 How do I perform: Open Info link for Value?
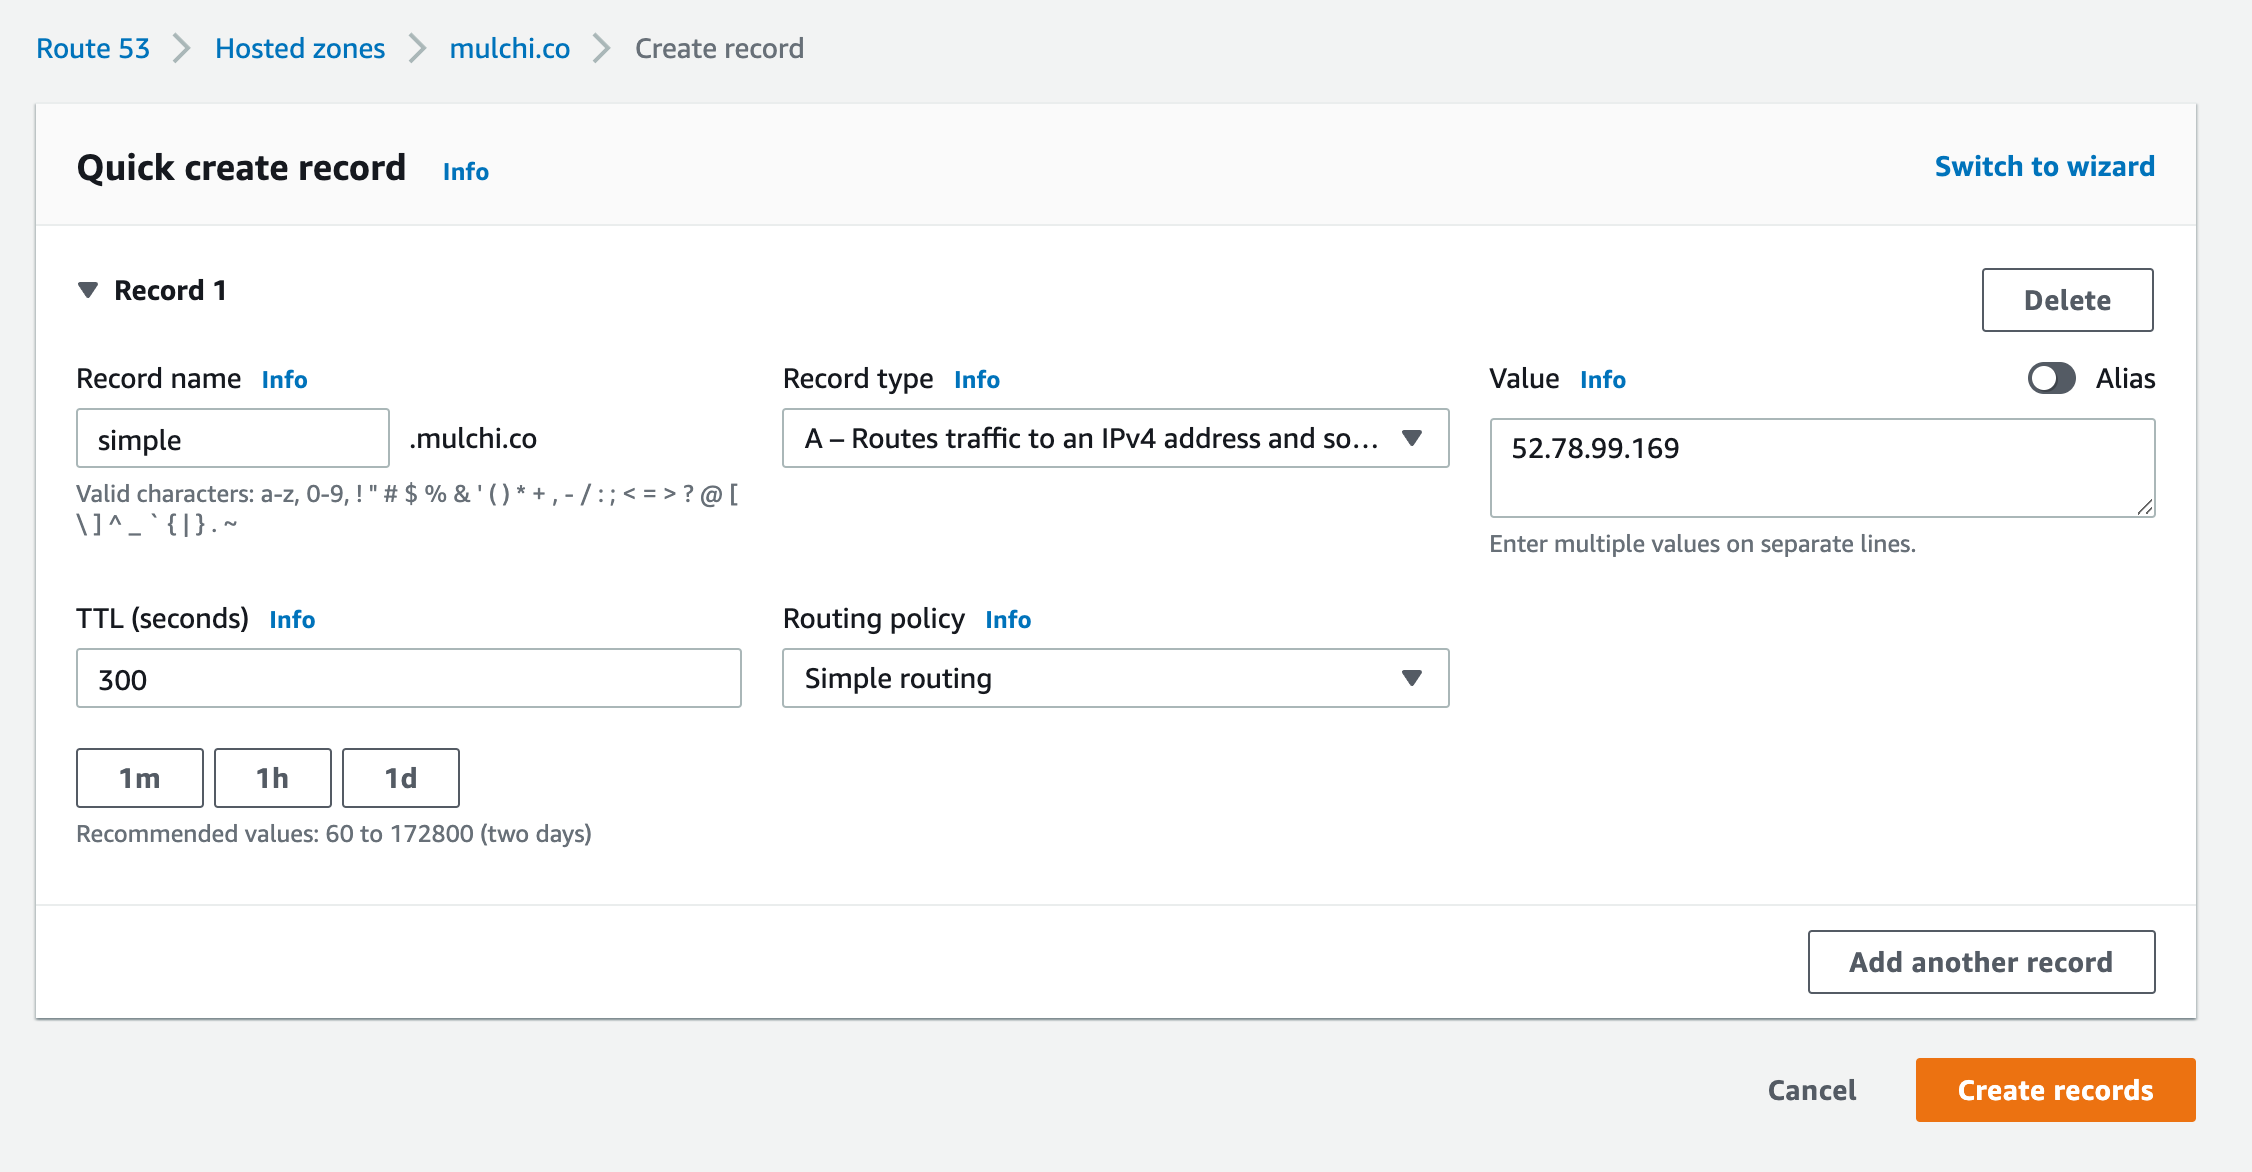click(1603, 380)
